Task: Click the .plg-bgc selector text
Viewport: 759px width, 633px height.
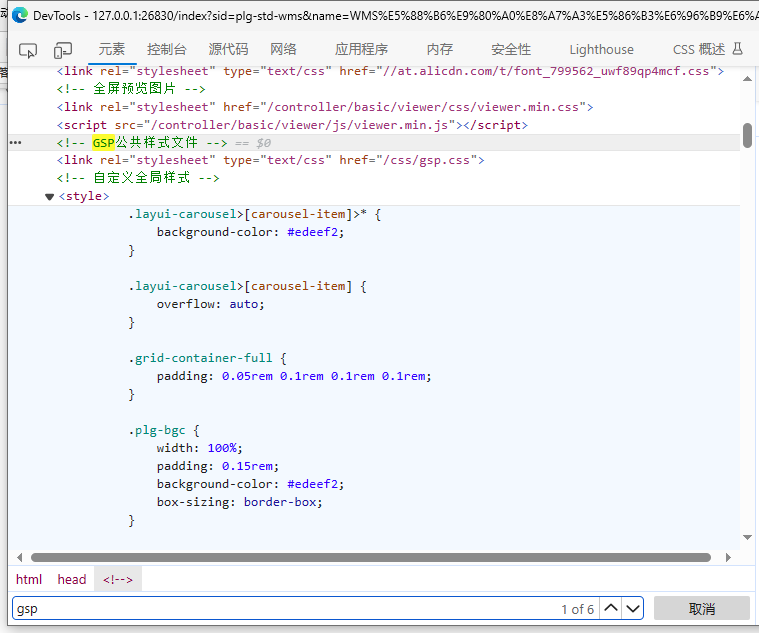Action: click(x=157, y=430)
